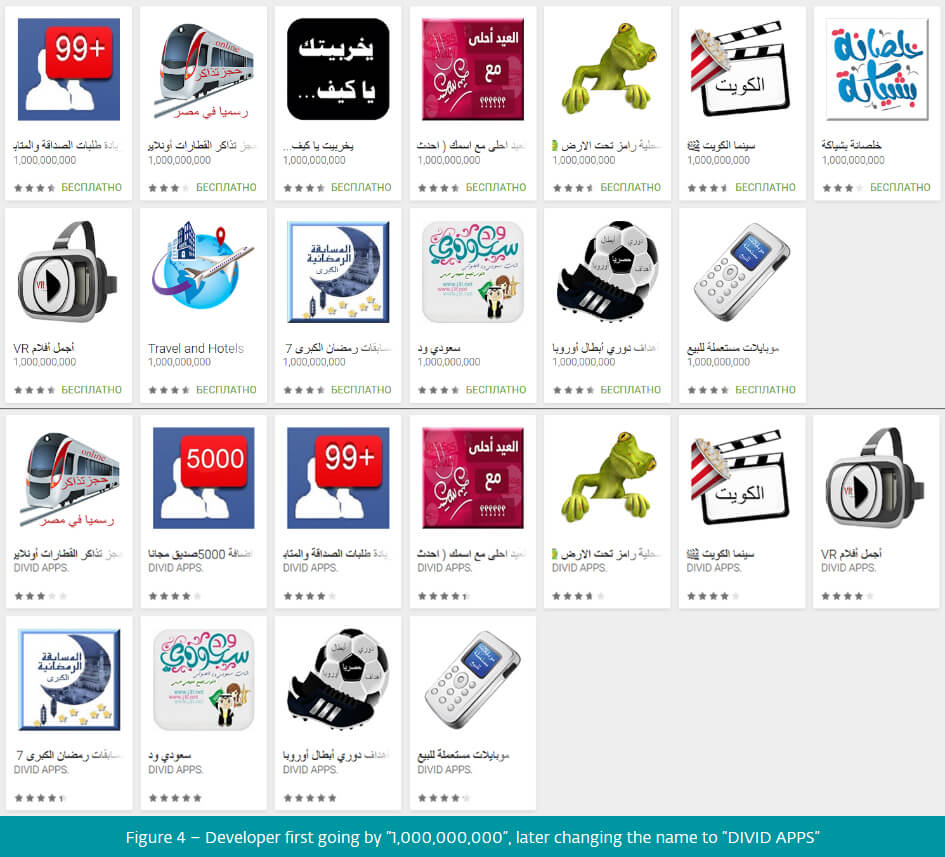Open DIVID APPS developer link under 5000 app
Screen dimensions: 945x857
click(x=176, y=568)
